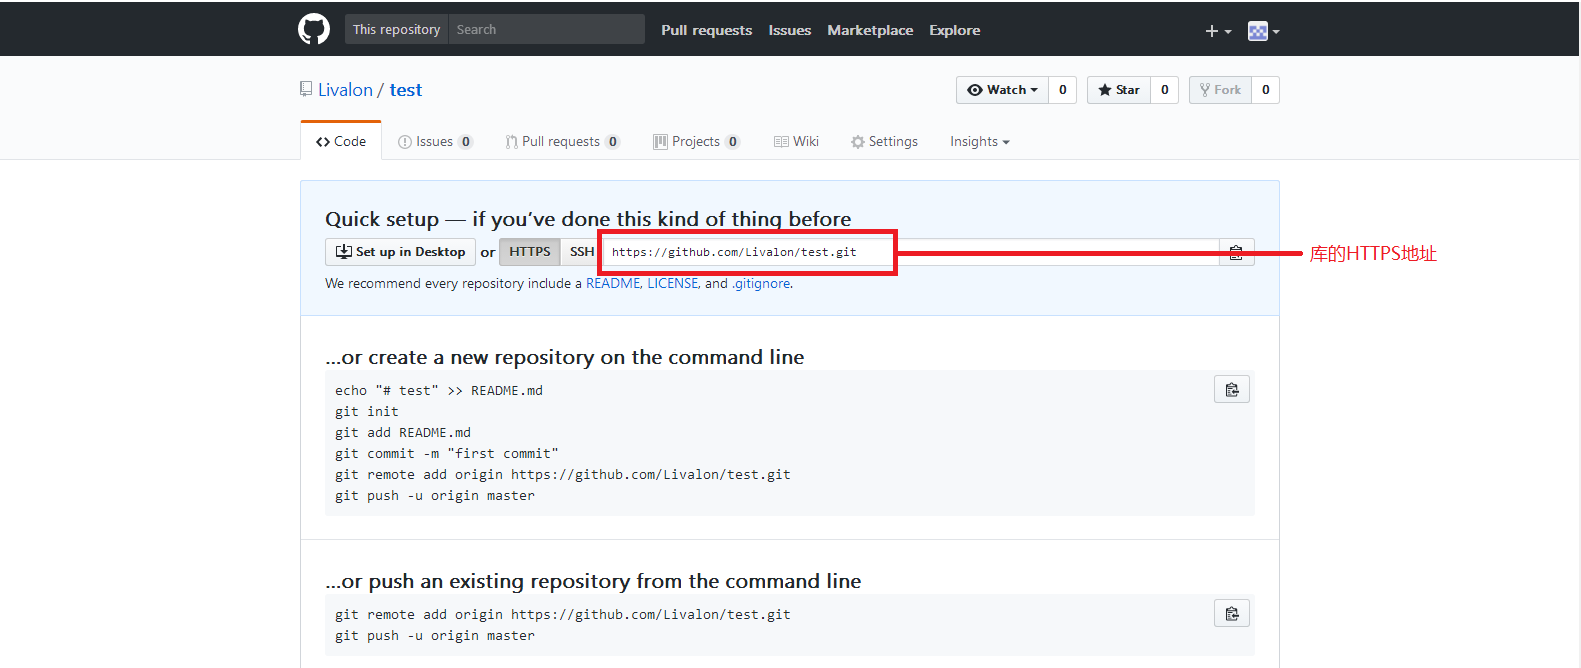Copy the repository clone URL to clipboard

click(1236, 252)
